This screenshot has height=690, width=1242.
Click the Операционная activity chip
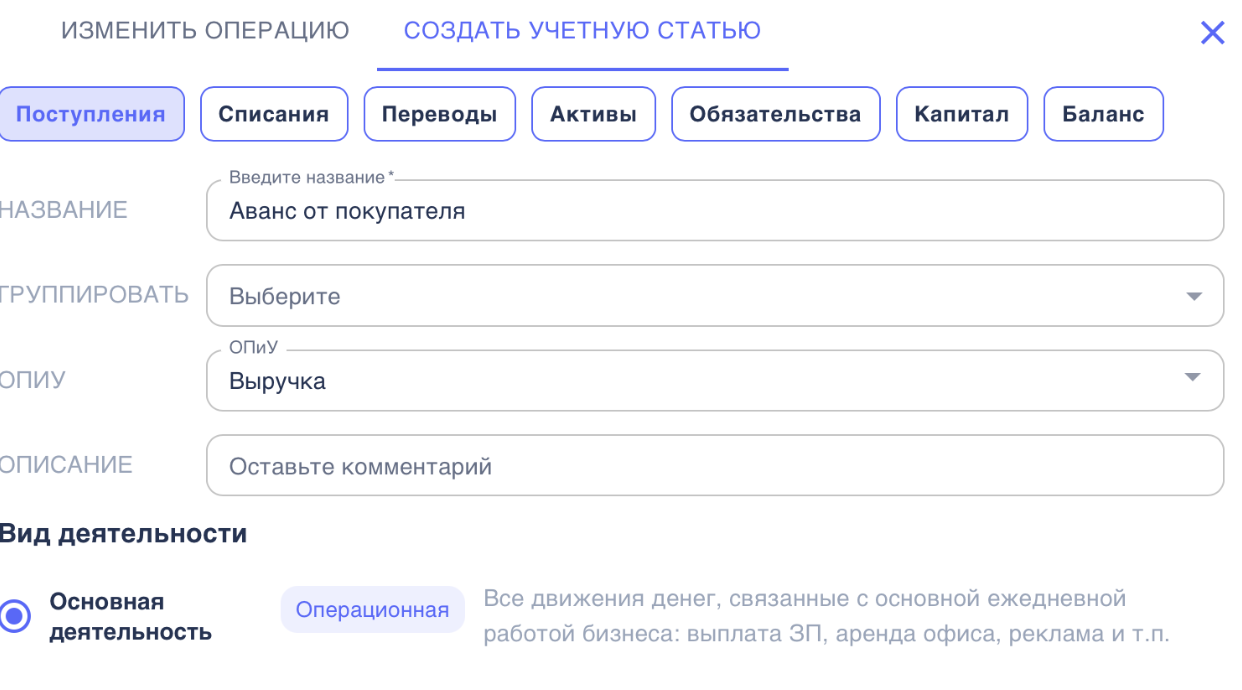(x=372, y=609)
